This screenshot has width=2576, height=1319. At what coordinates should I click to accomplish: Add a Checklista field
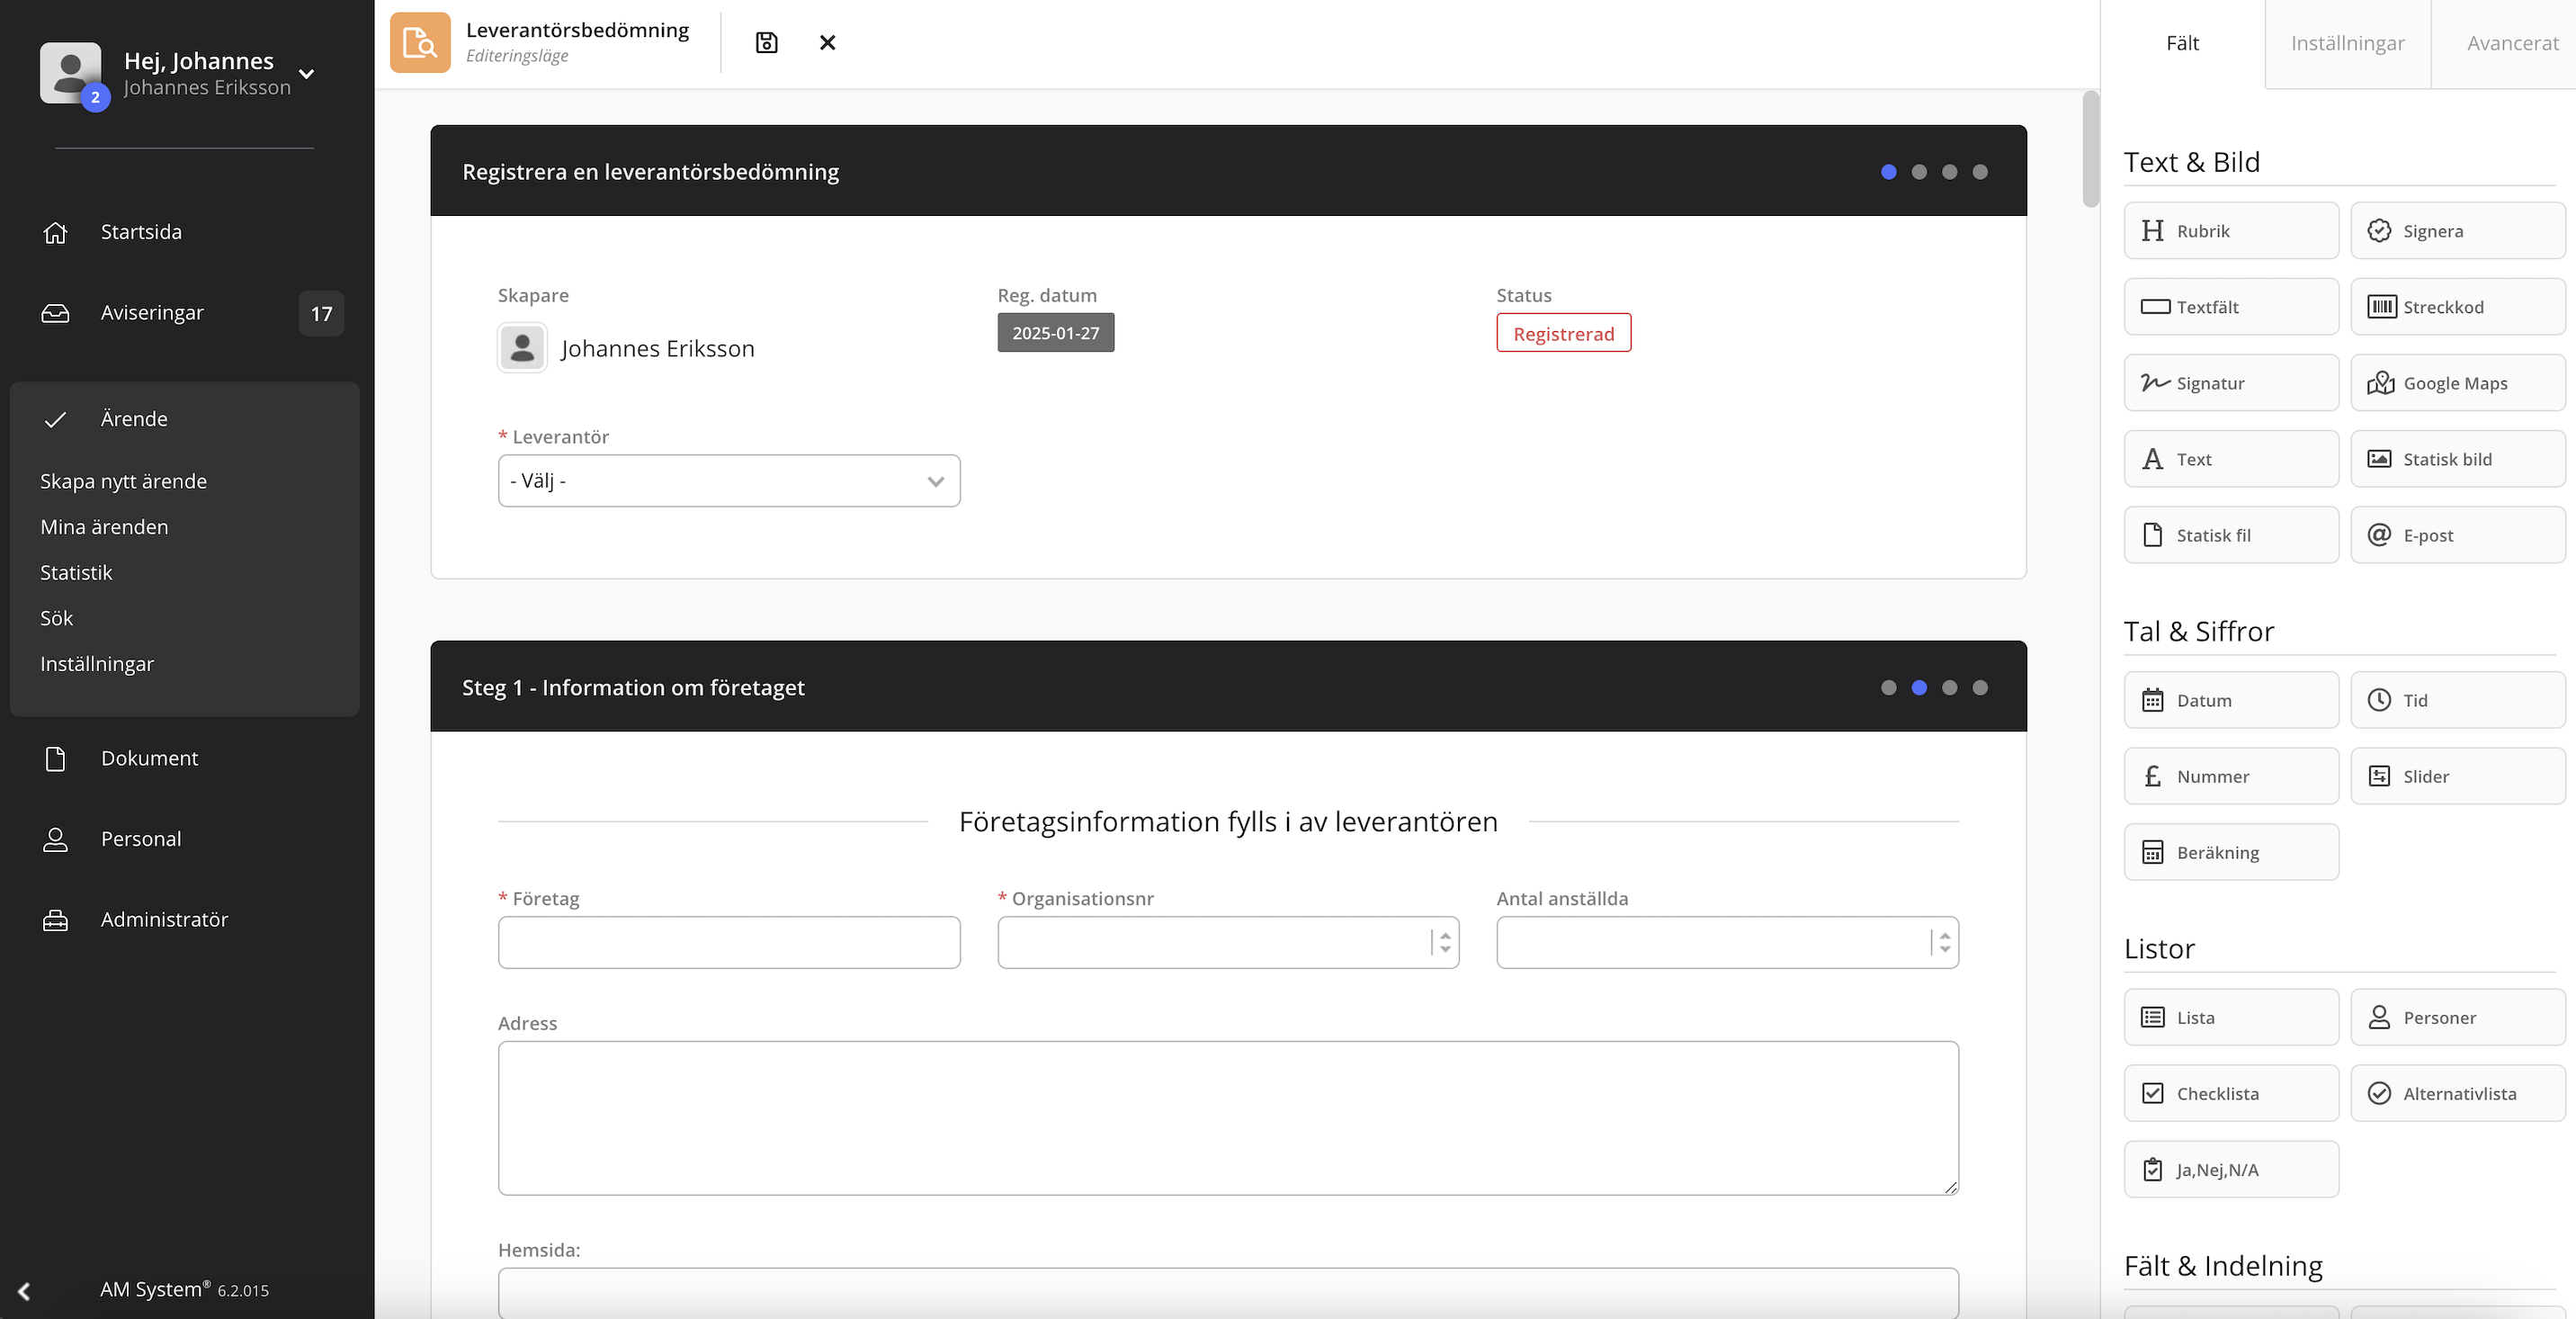tap(2231, 1093)
